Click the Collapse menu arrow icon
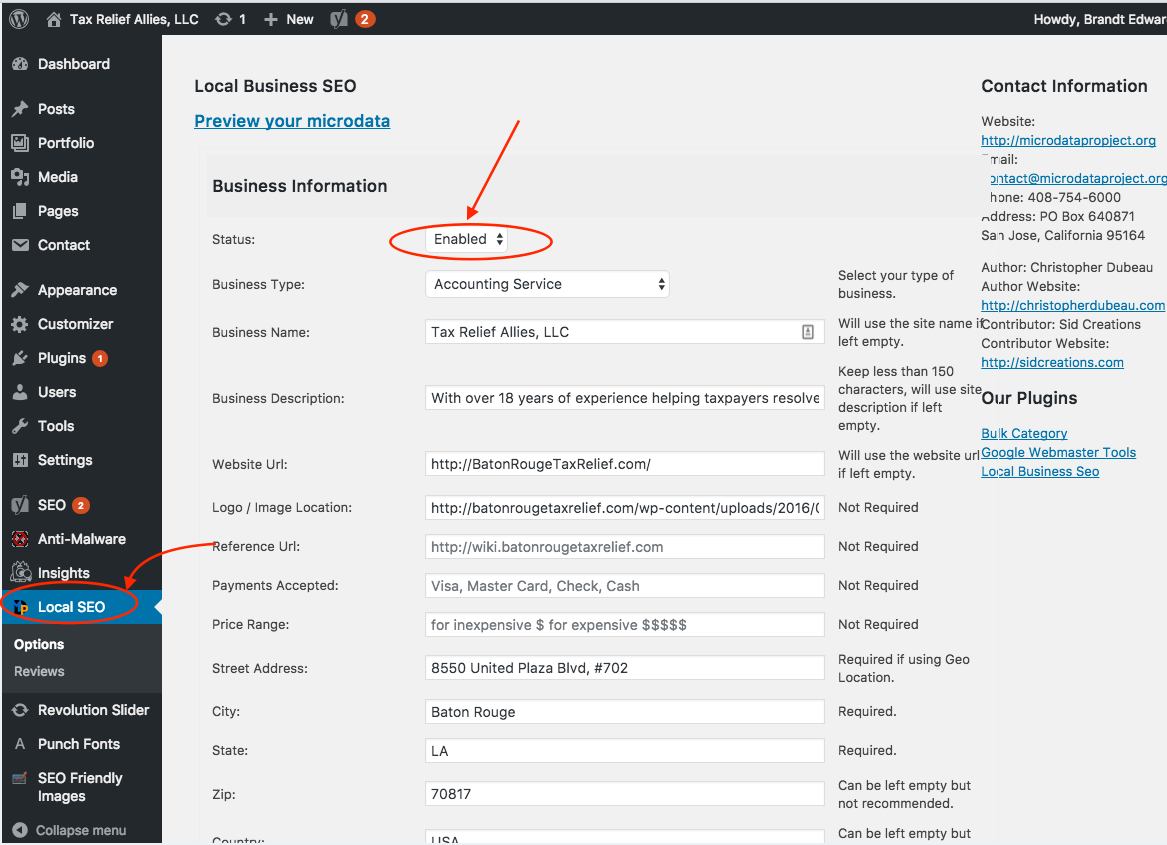The width and height of the screenshot is (1167, 845). [20, 830]
